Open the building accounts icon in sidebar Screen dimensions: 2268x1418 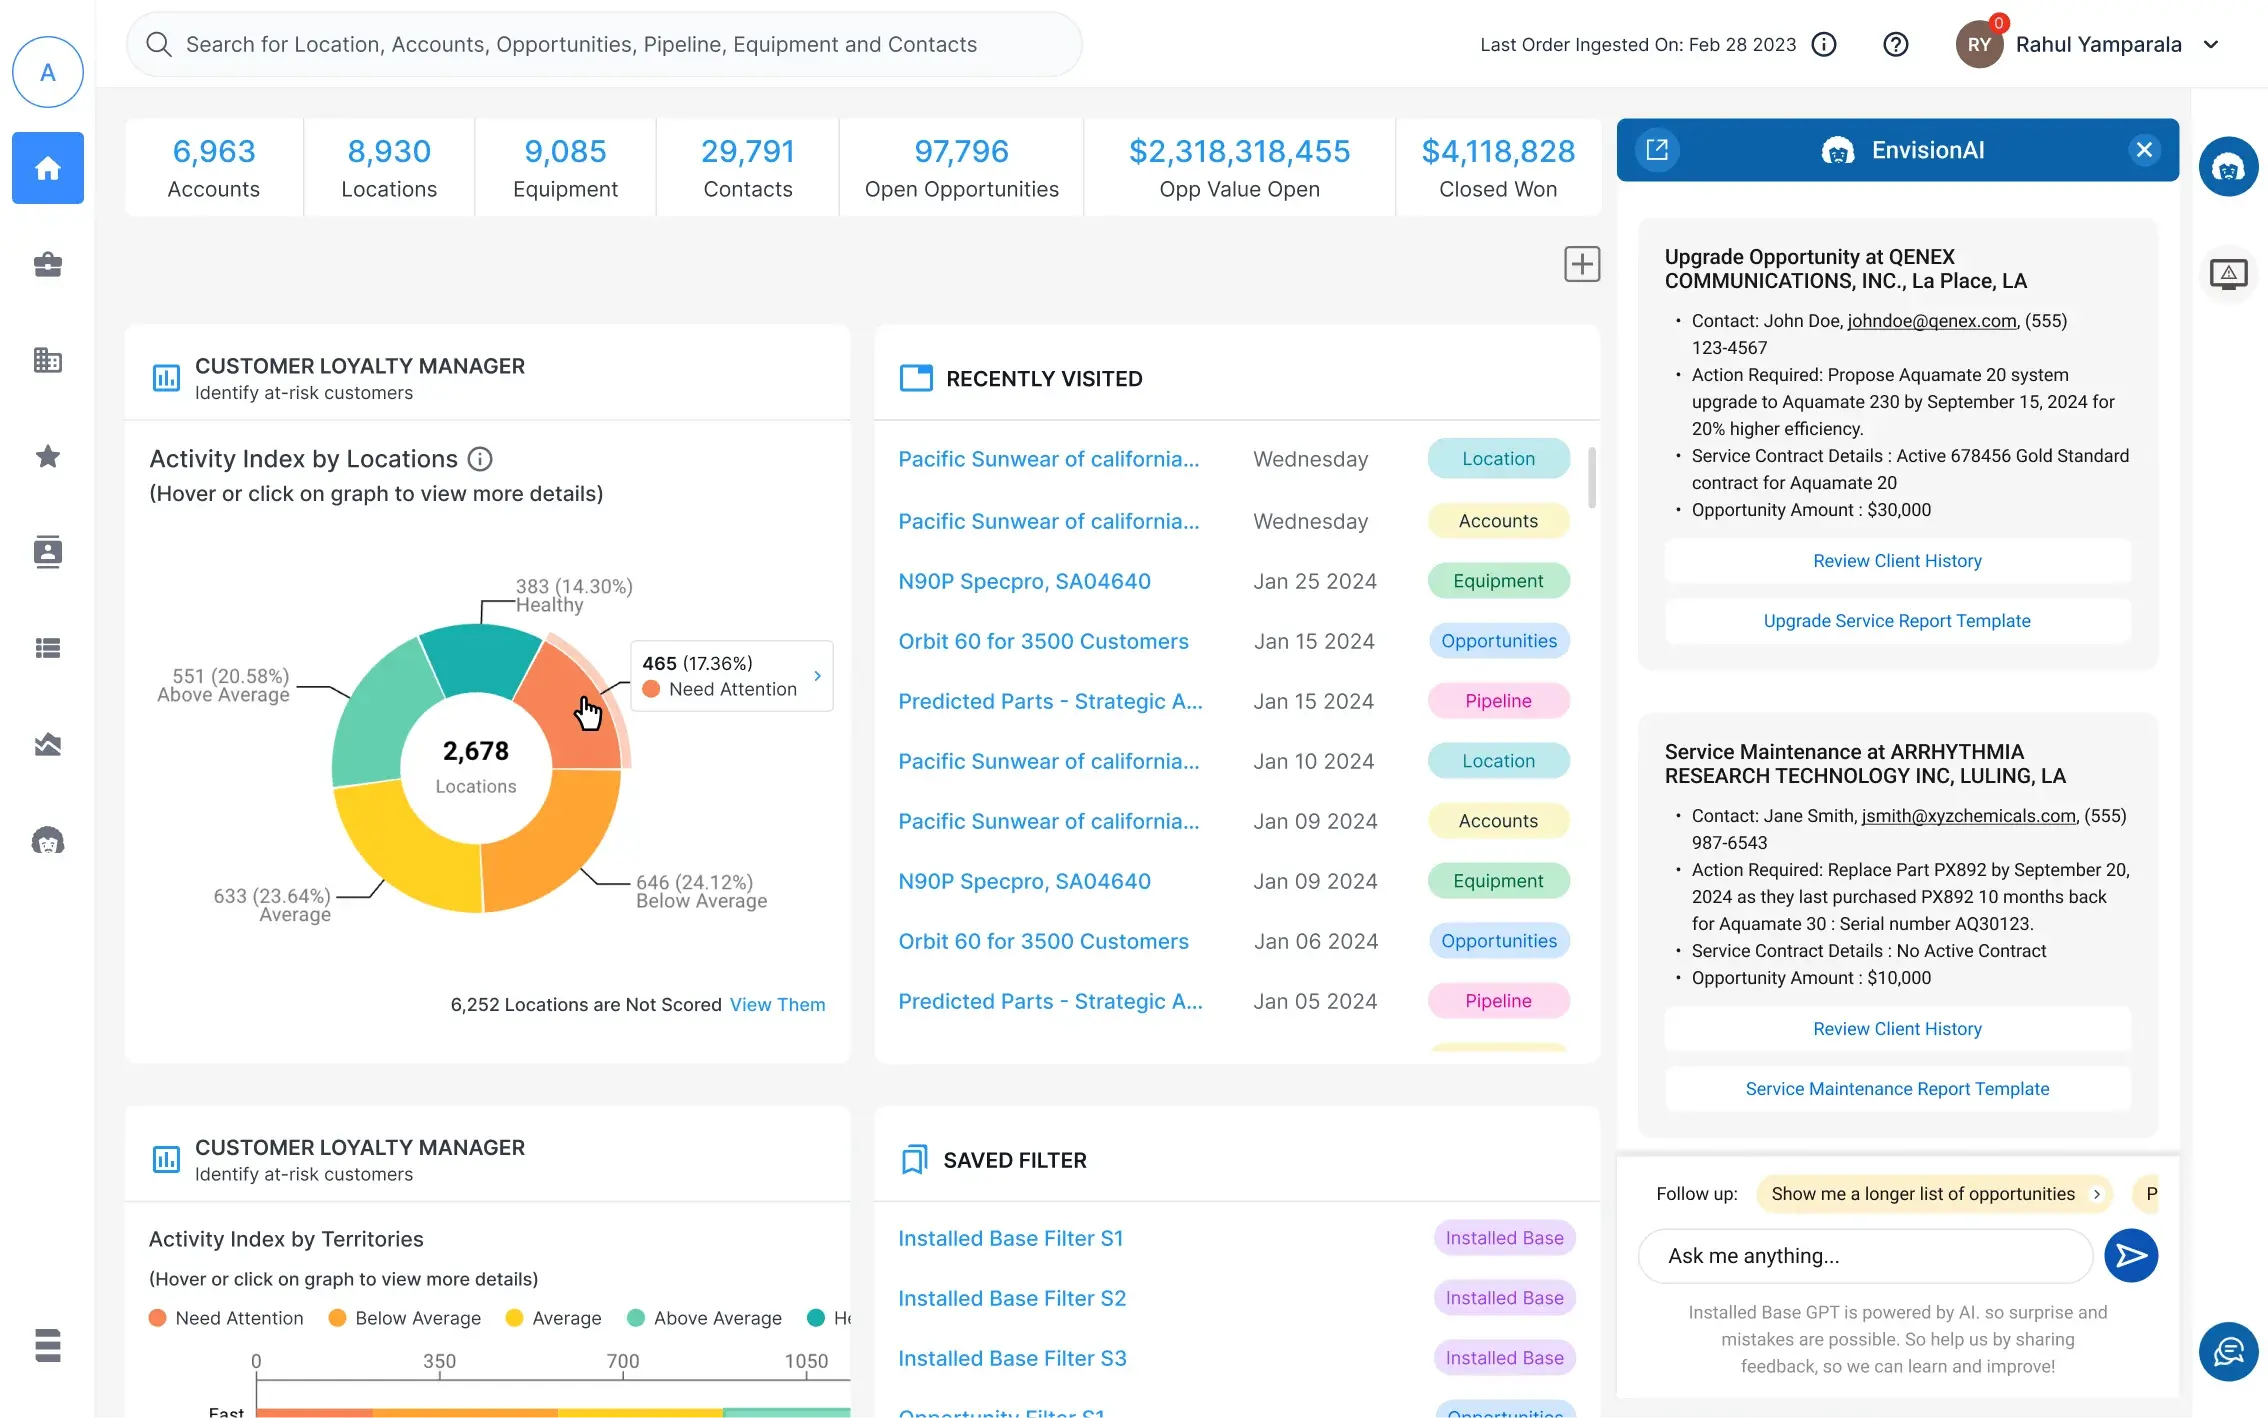click(48, 360)
